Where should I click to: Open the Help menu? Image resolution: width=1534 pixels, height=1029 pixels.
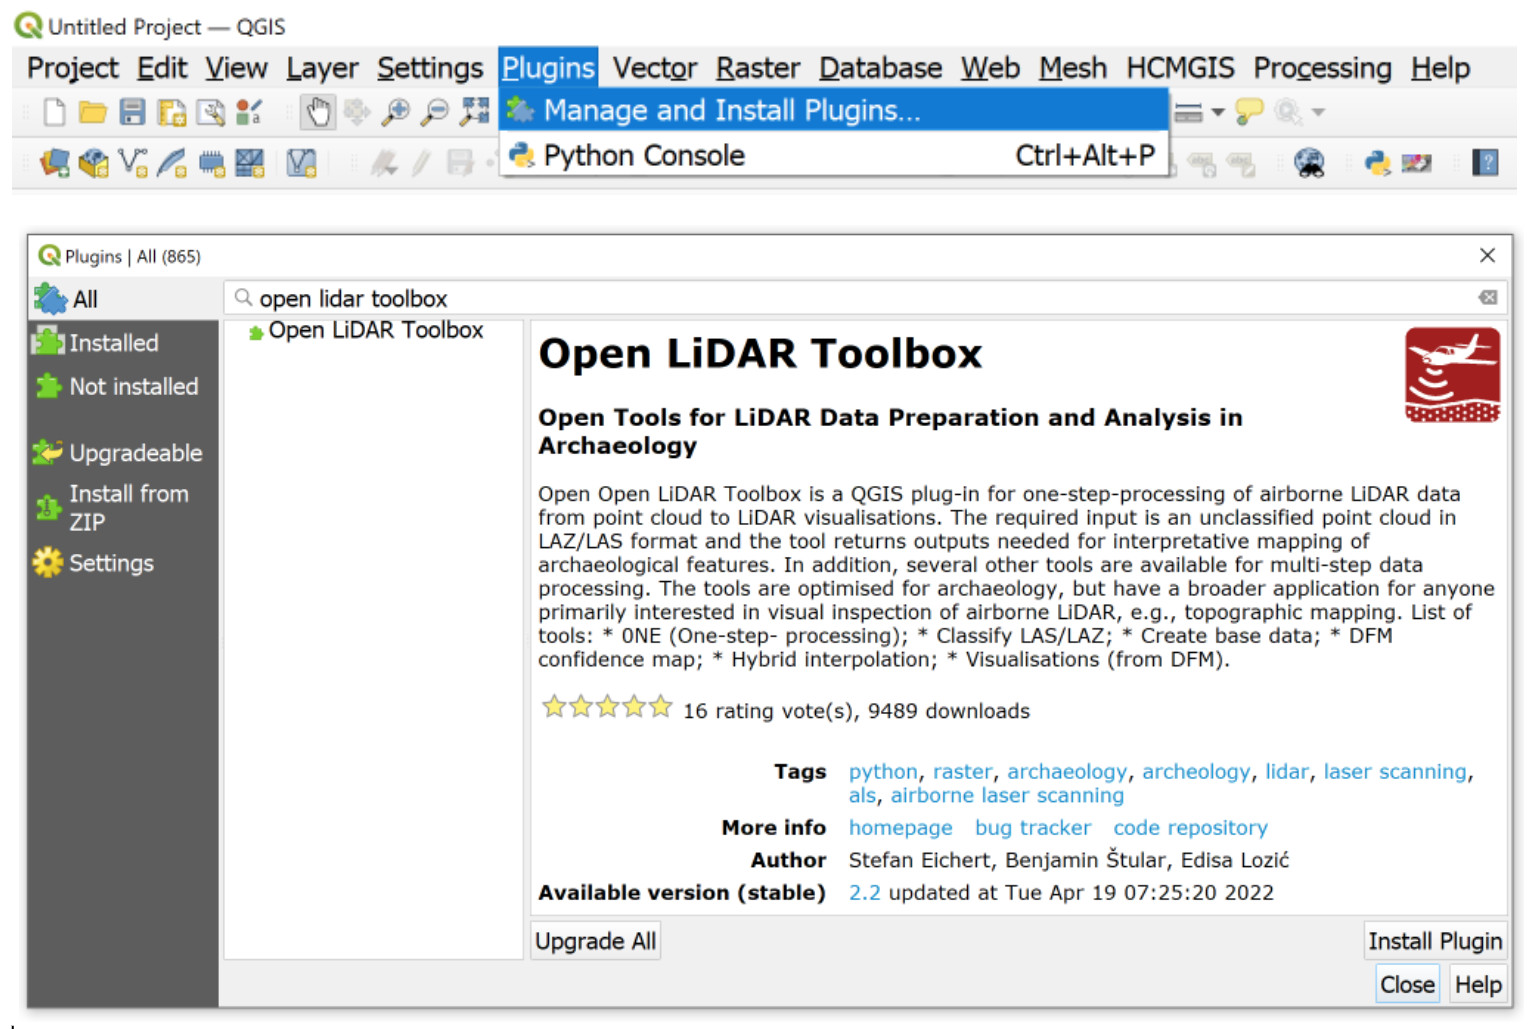(1440, 68)
